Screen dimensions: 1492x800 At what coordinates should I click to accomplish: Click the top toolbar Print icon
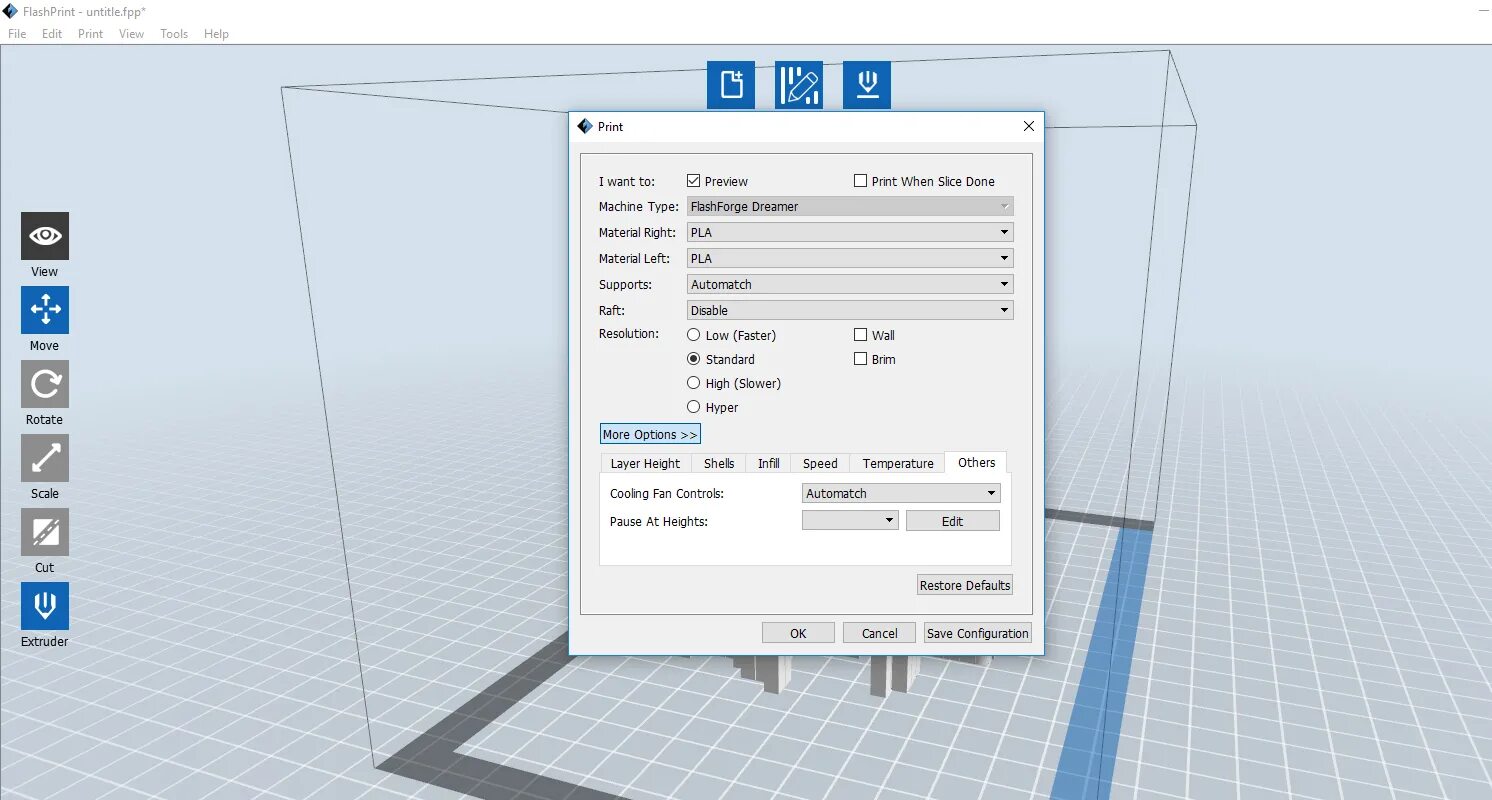(x=867, y=85)
